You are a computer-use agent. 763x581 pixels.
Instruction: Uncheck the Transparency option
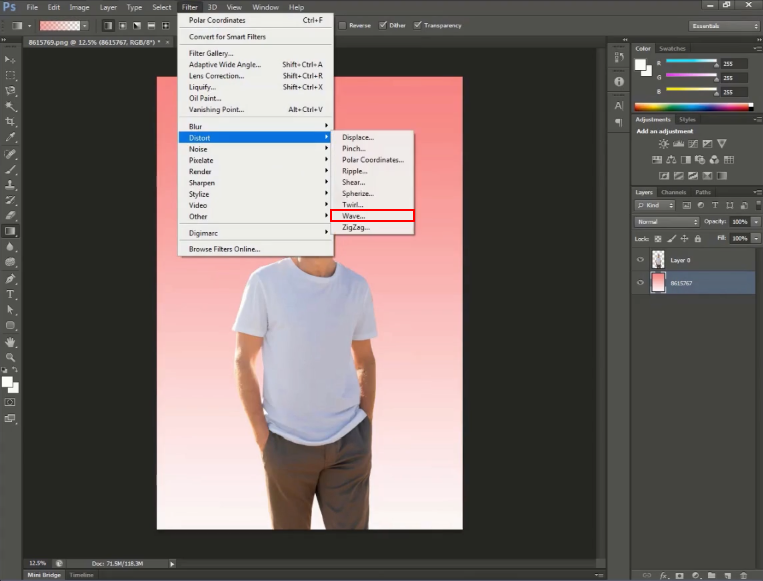(418, 25)
